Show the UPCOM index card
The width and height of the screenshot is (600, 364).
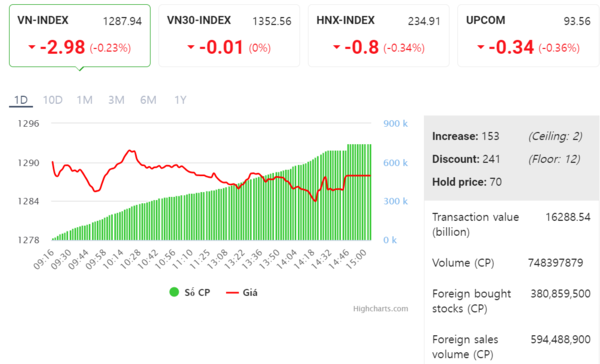[528, 36]
